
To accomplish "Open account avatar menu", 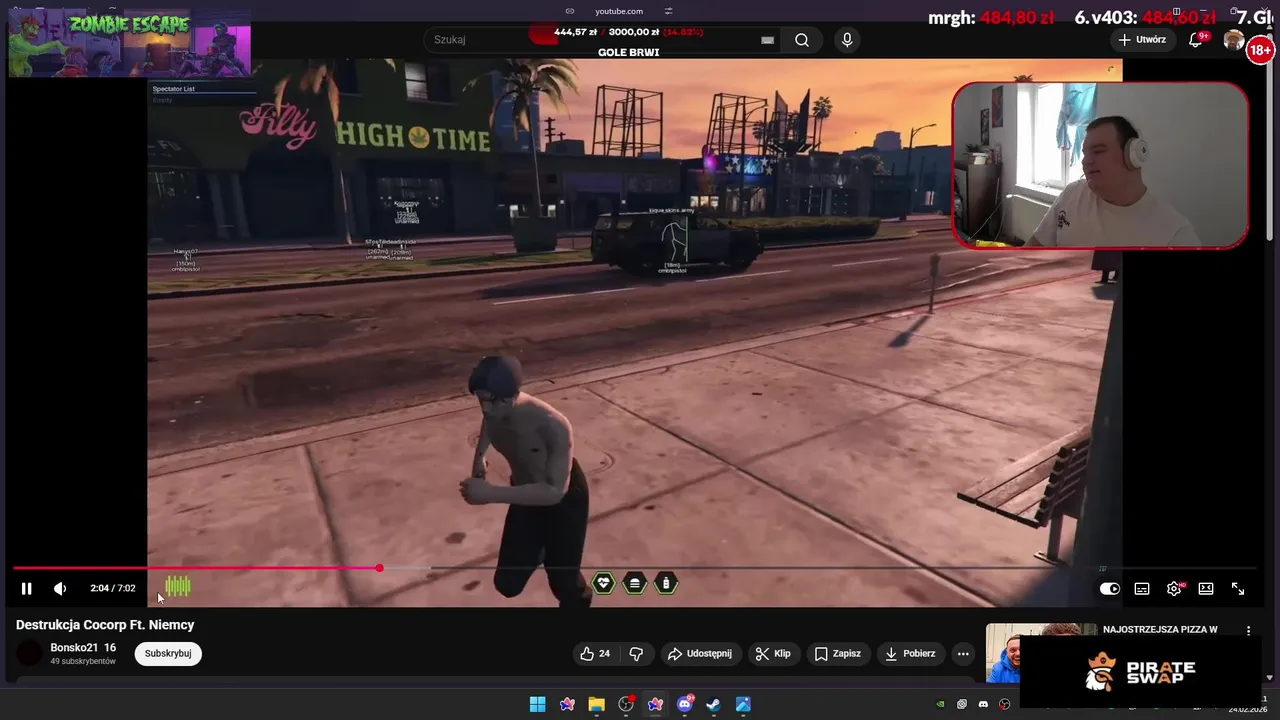I will coord(1234,41).
